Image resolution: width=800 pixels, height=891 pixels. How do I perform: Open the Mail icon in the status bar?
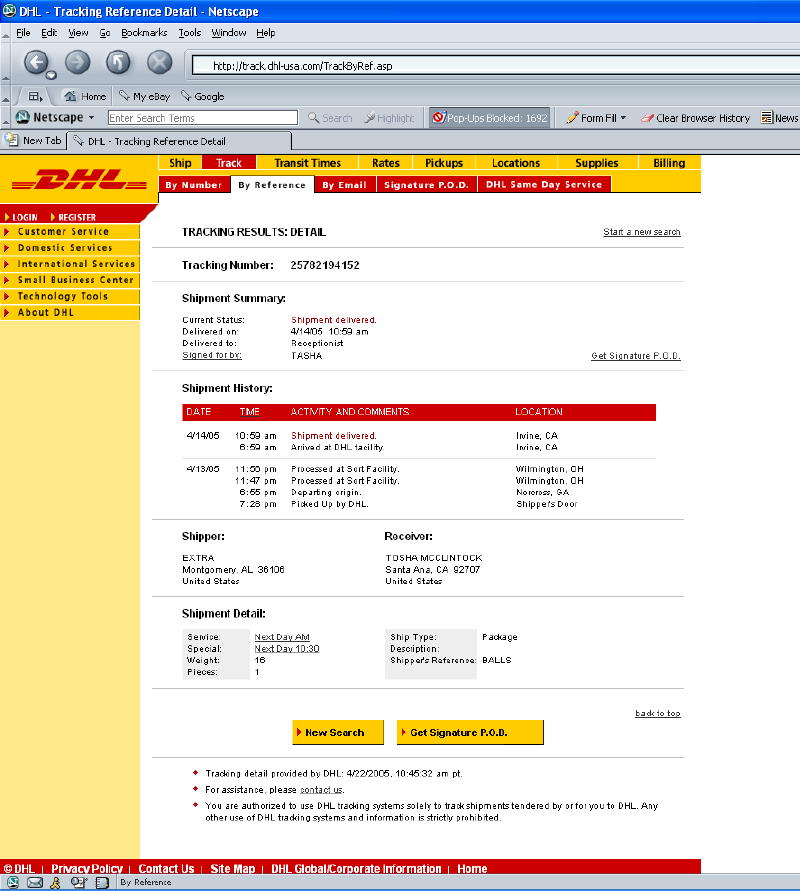35,882
